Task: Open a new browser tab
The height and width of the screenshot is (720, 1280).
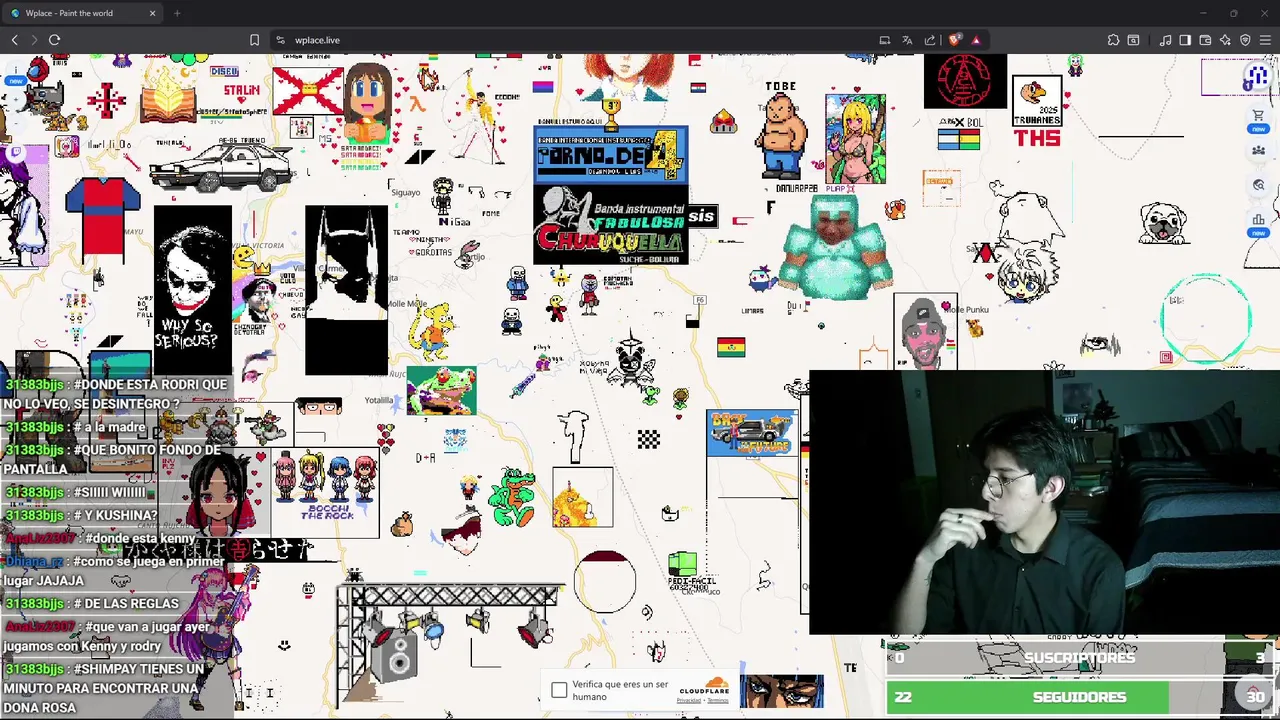Action: [177, 13]
